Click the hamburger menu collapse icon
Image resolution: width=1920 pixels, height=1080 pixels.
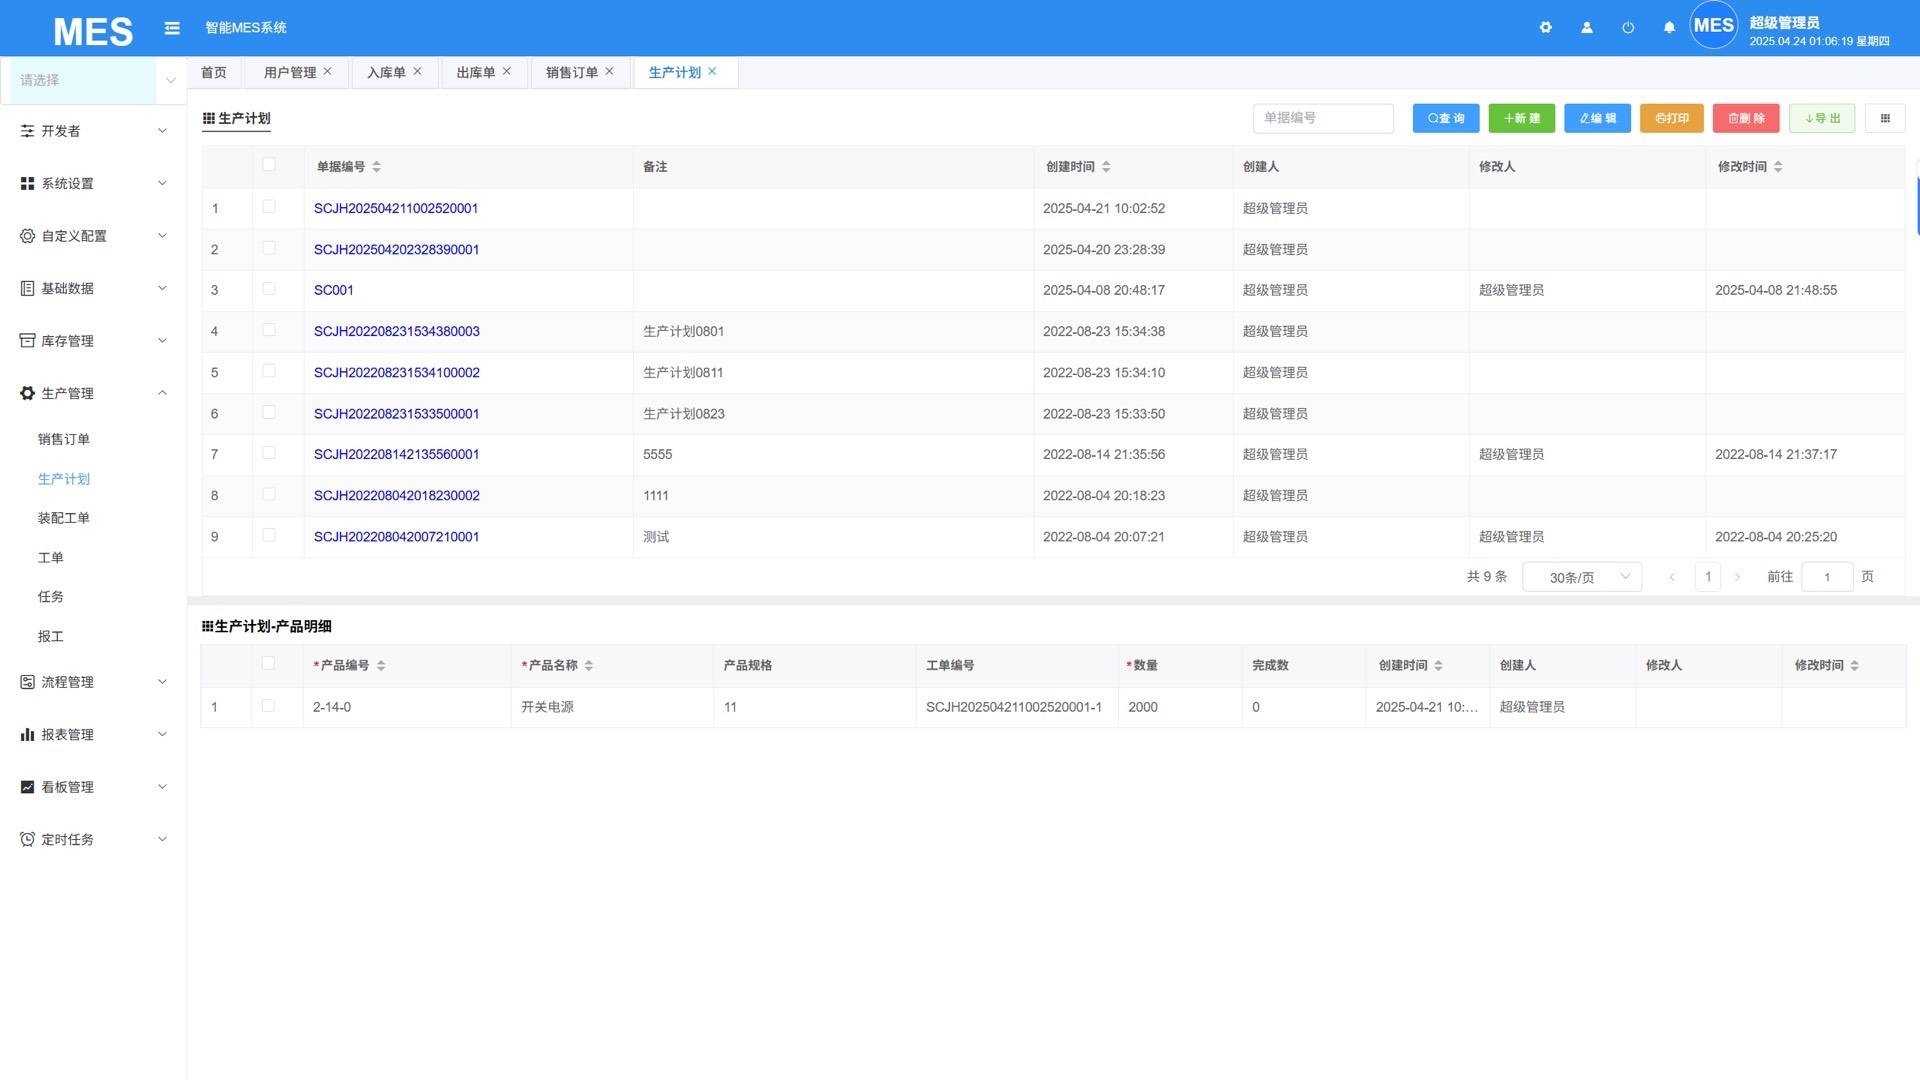pos(172,28)
